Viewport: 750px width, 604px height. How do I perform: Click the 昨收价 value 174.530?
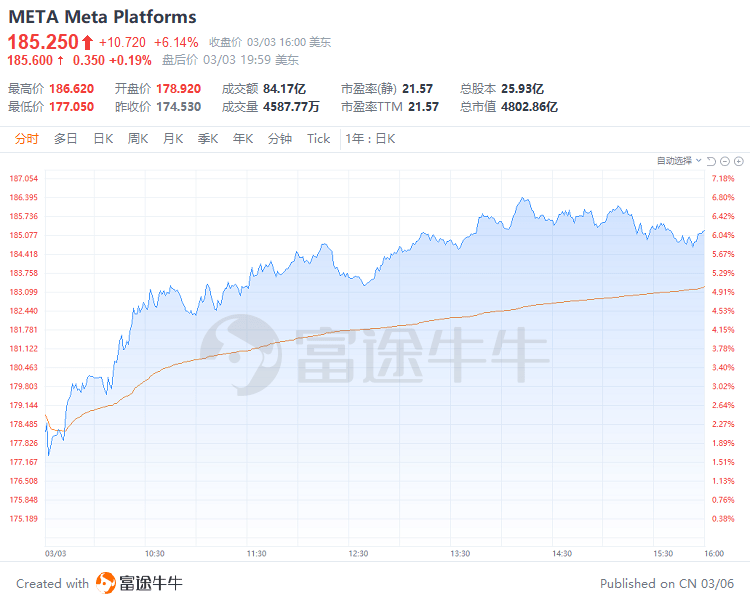point(178,107)
